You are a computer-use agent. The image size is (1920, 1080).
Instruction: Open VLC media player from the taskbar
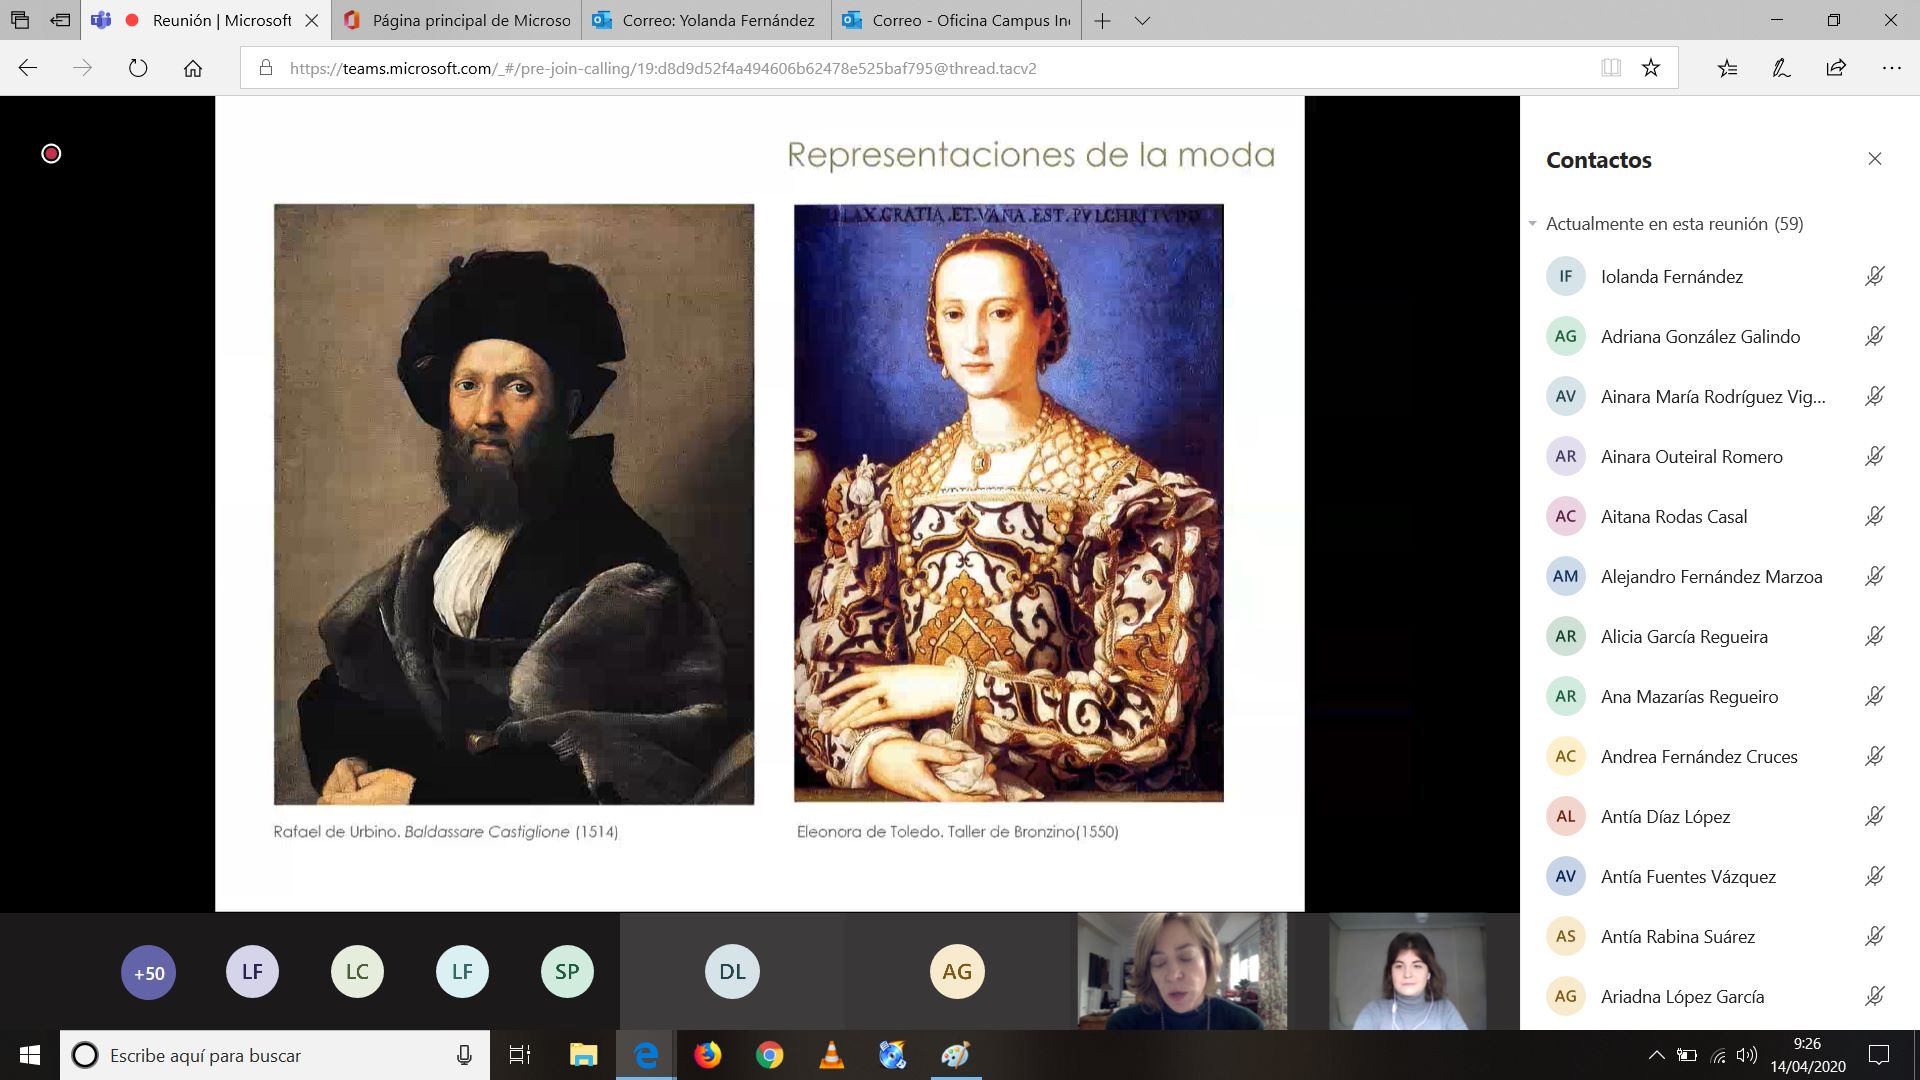point(831,1055)
